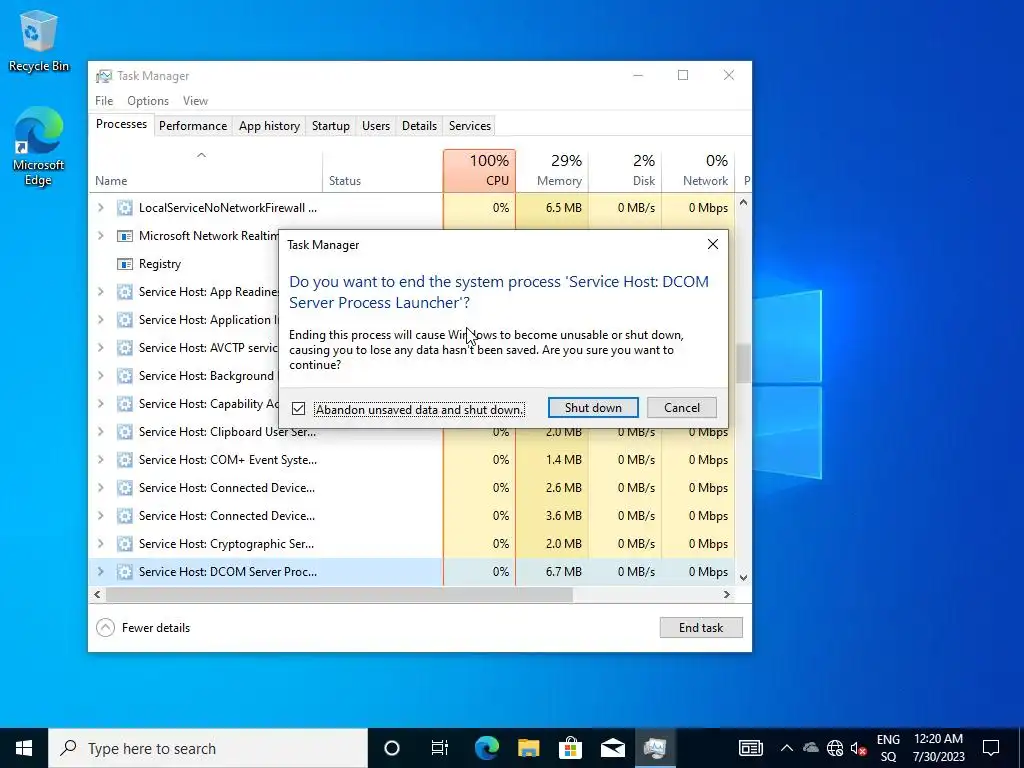1024x768 pixels.
Task: Switch to the Users tab
Action: 376,125
